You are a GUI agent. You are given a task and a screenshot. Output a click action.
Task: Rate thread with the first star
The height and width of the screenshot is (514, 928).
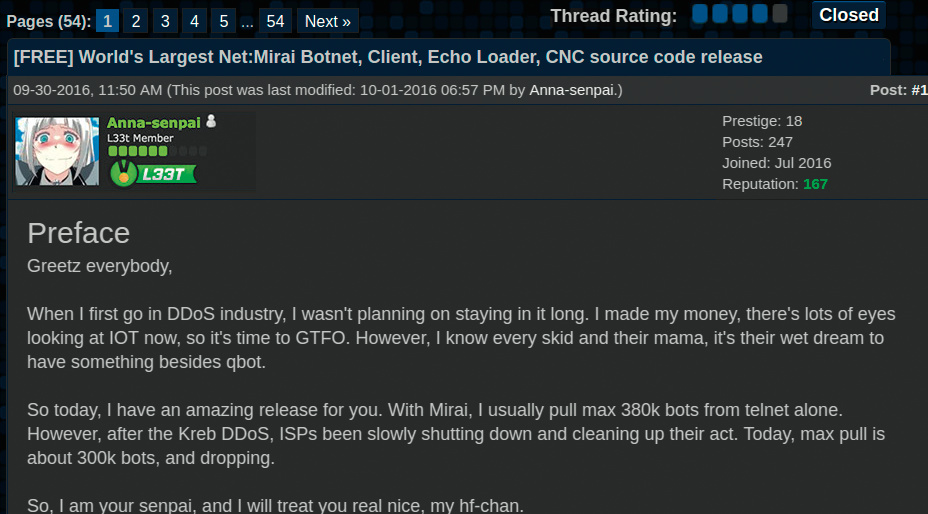tap(700, 14)
